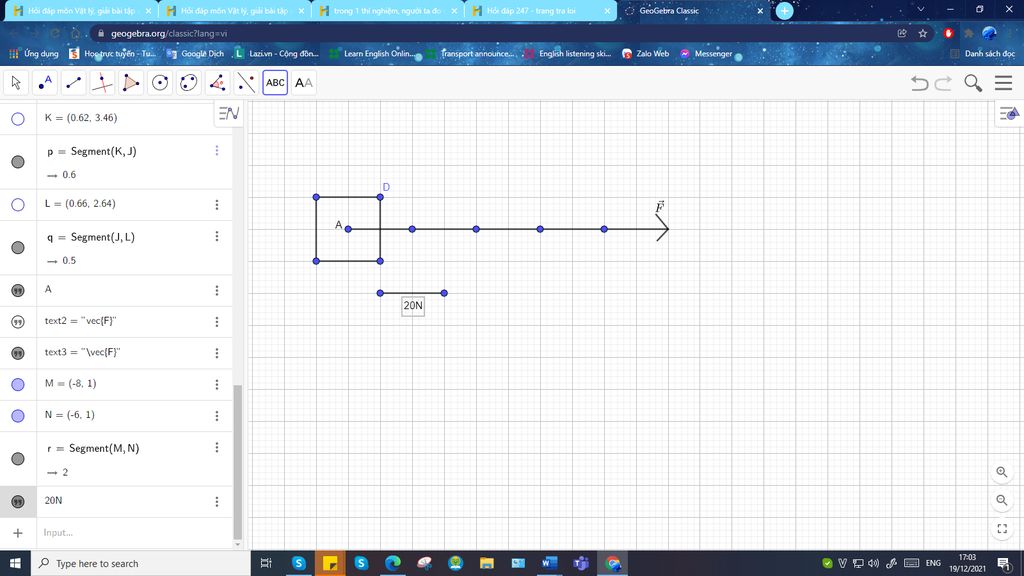This screenshot has width=1024, height=576.
Task: Zoom in on the graphics view
Action: click(x=1002, y=472)
